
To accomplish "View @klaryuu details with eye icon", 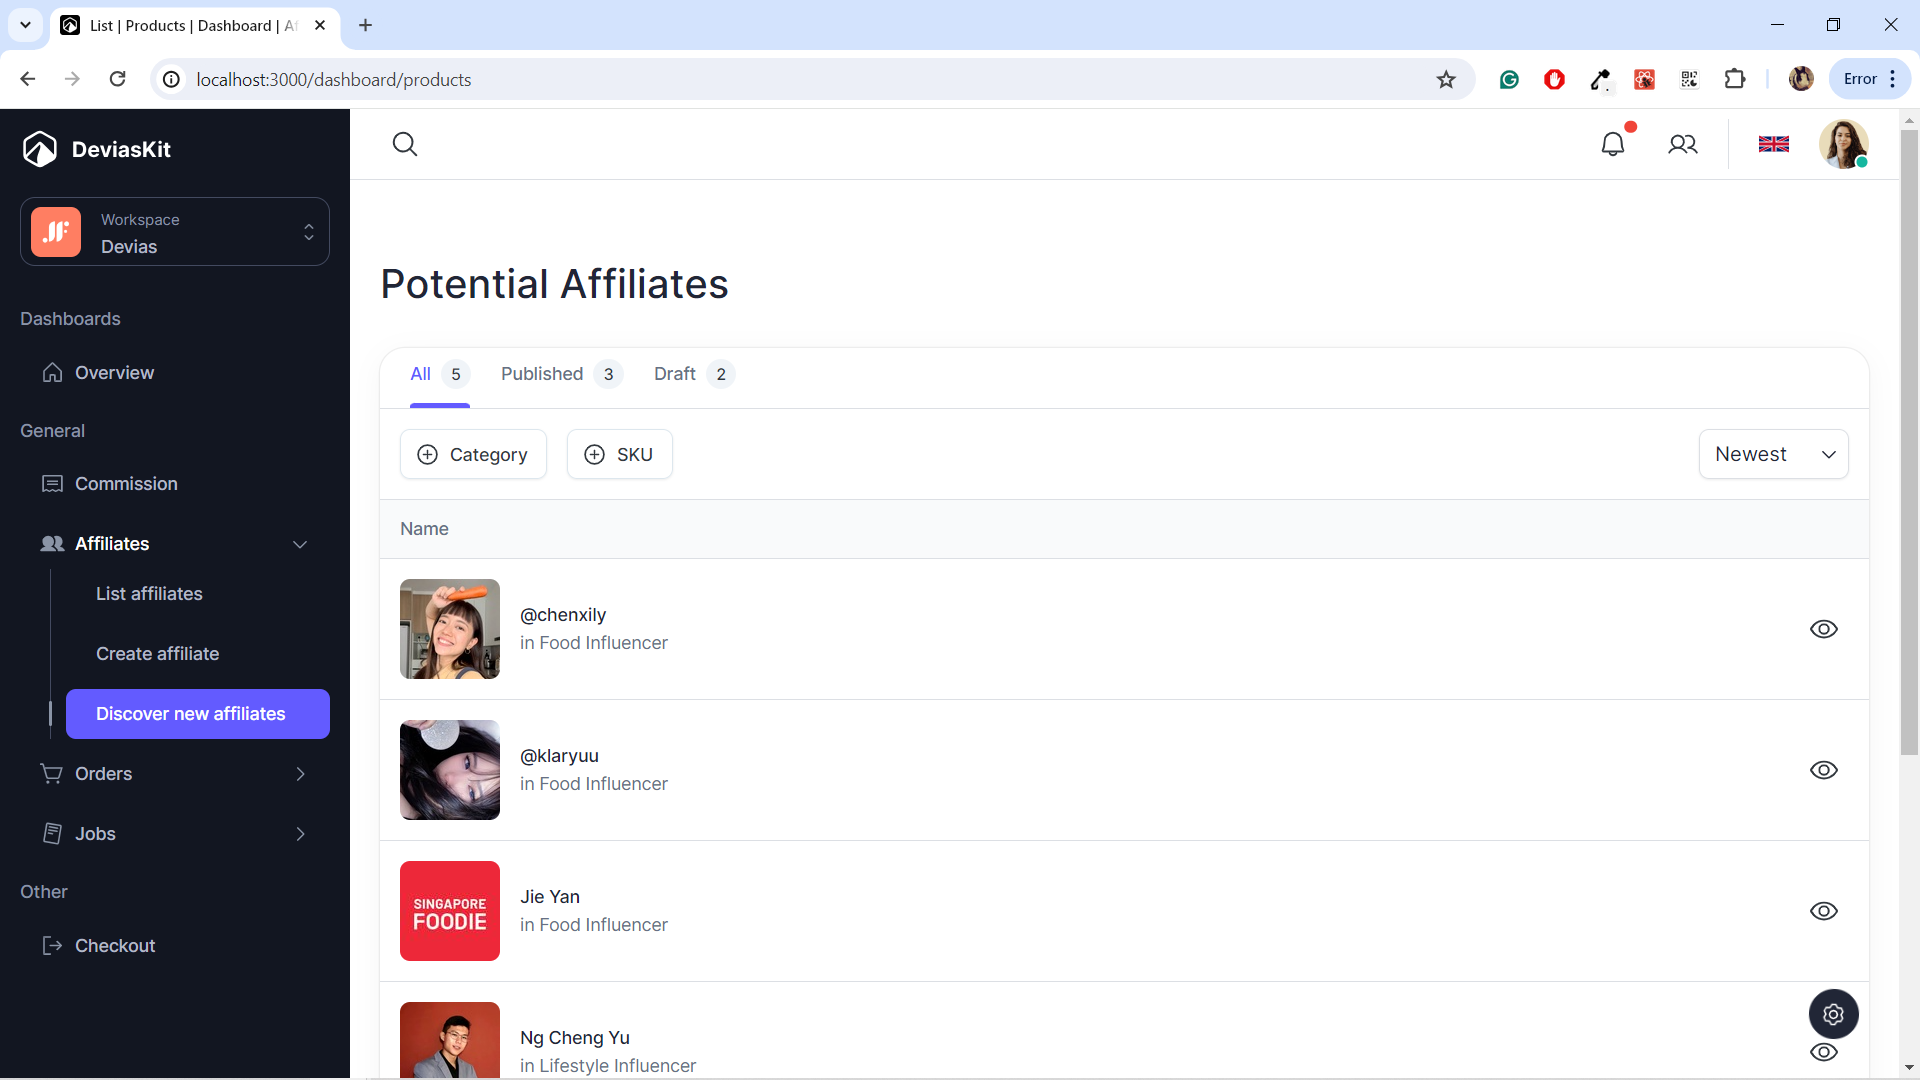I will pos(1823,770).
